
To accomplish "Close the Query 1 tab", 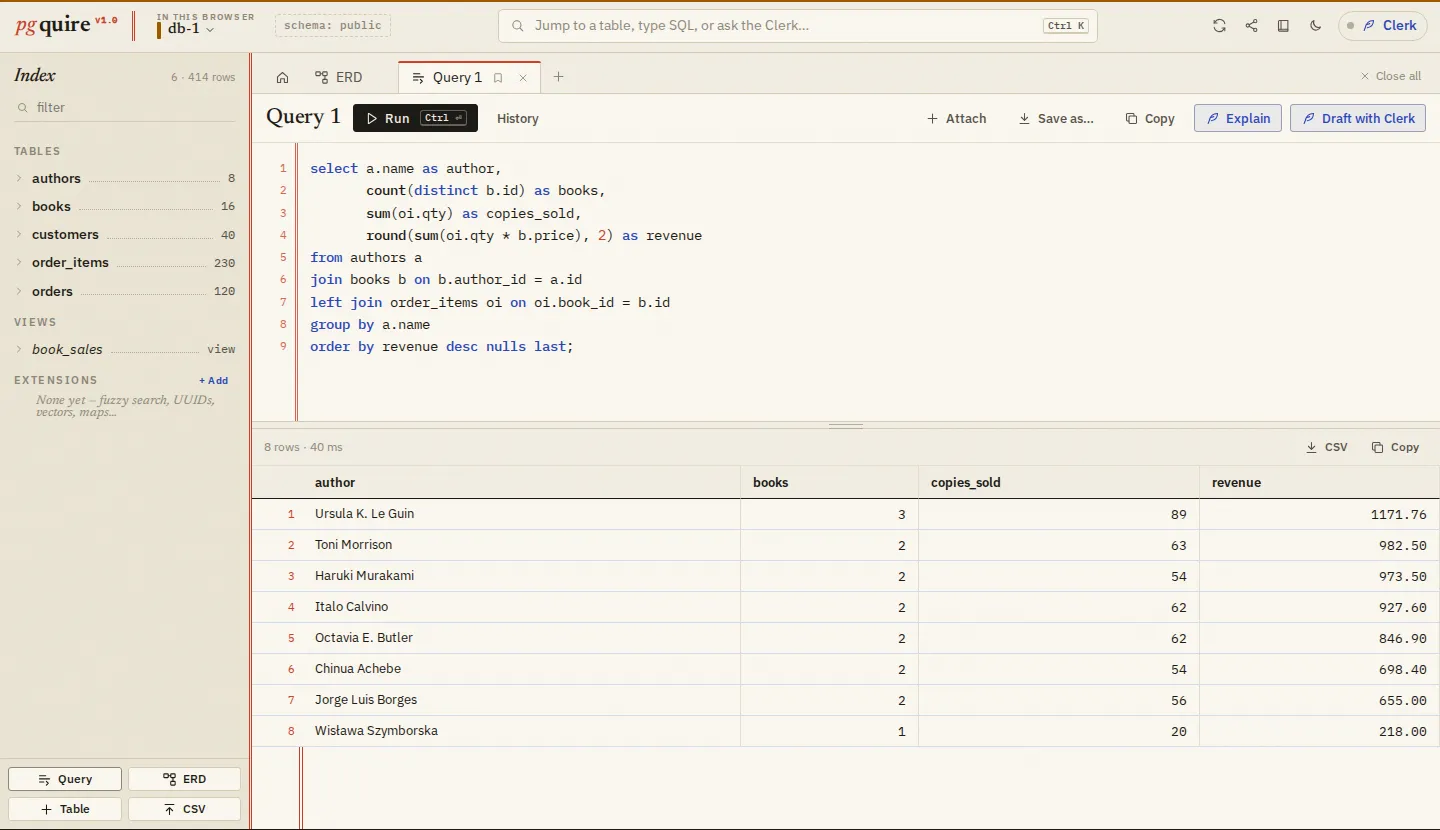I will pyautogui.click(x=522, y=78).
